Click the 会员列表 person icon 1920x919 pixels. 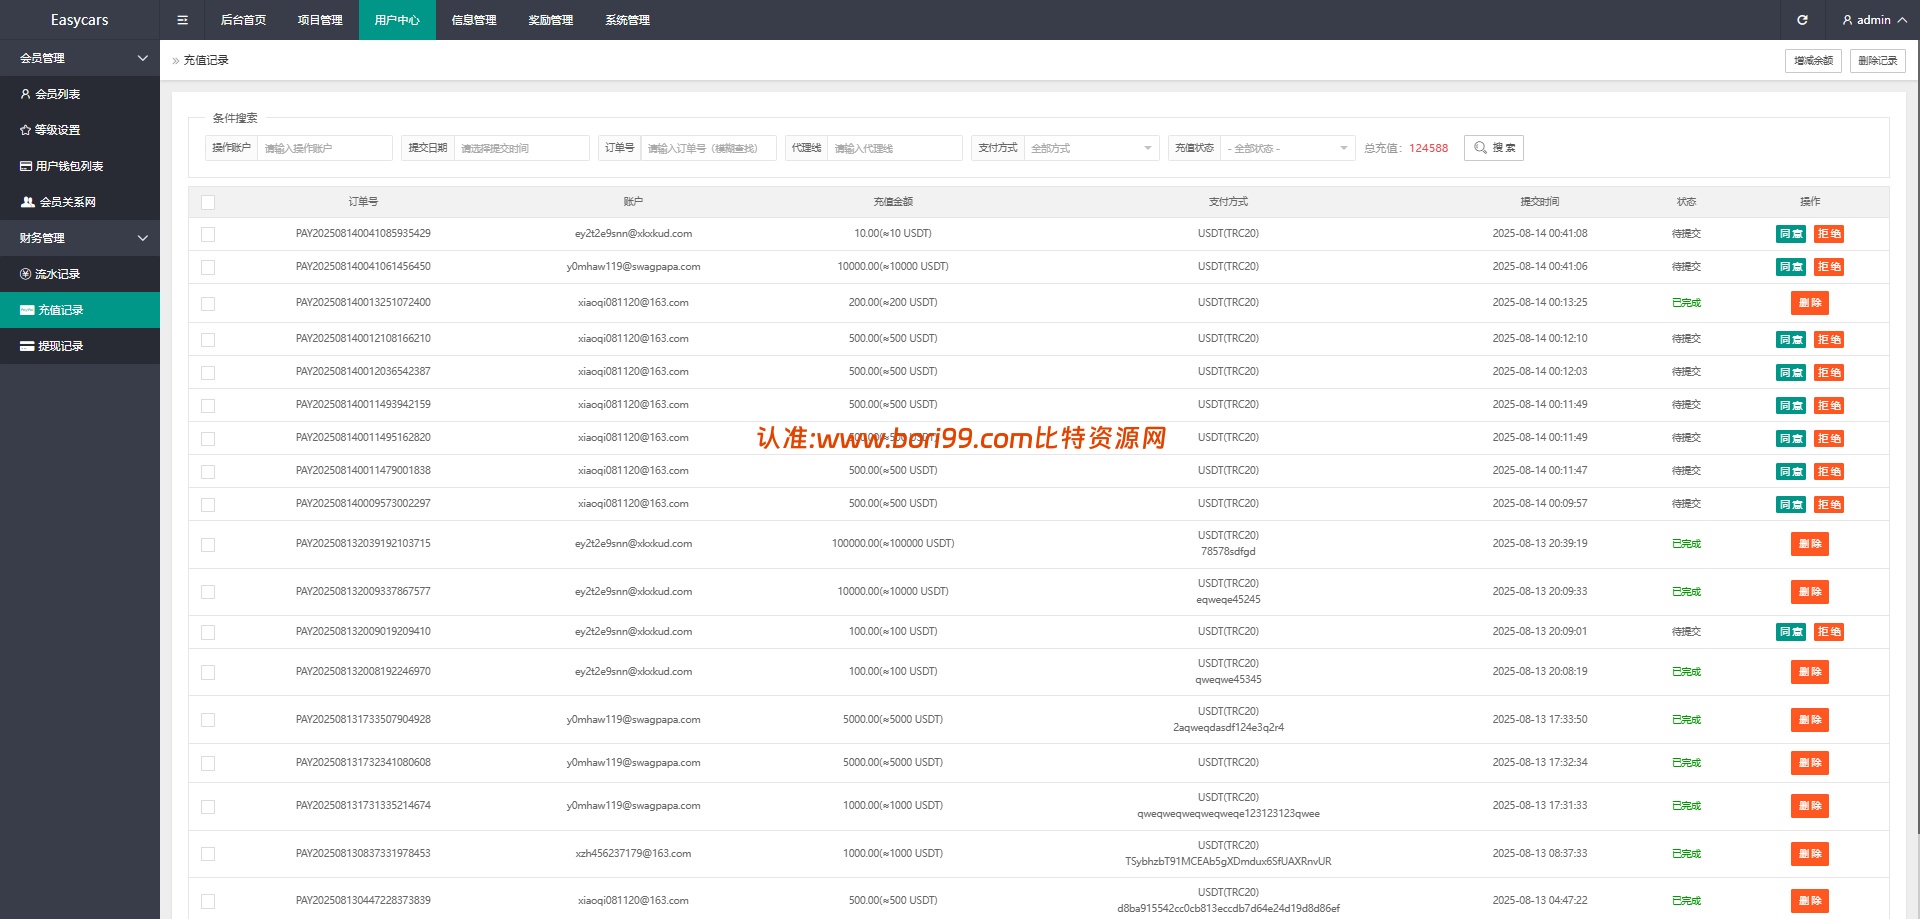(x=26, y=94)
